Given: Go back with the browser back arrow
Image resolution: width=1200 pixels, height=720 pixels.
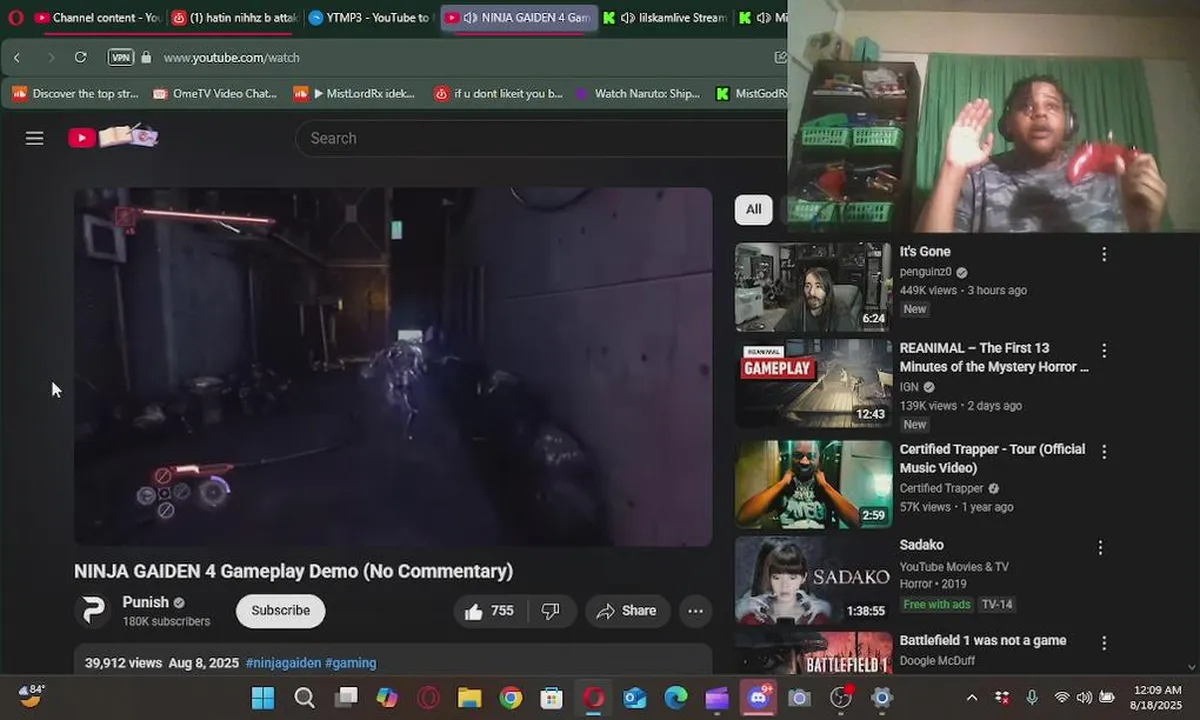Looking at the screenshot, I should coord(17,57).
